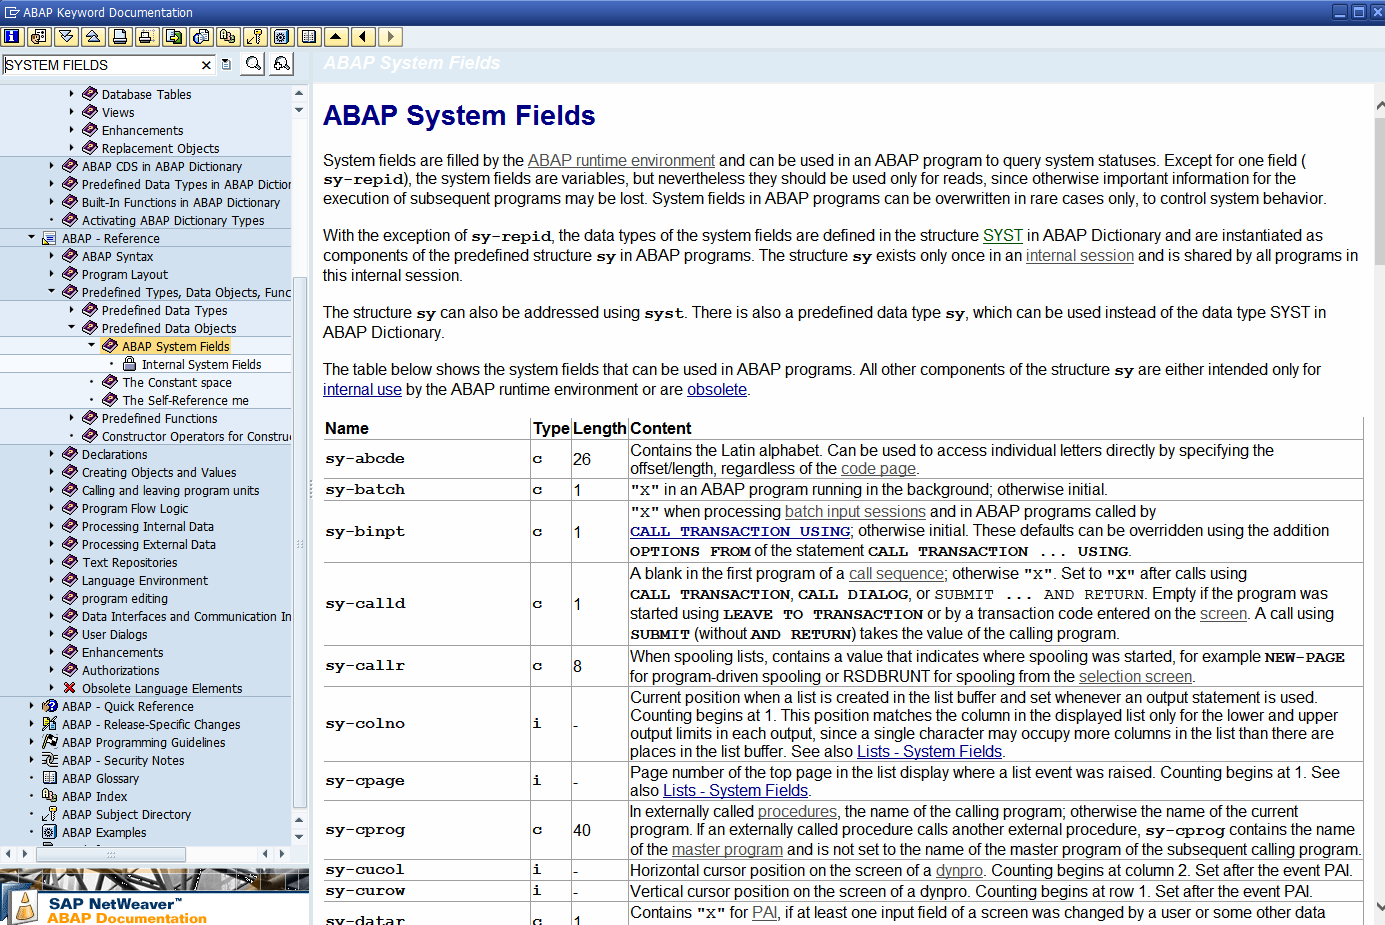Open batch input sessions link
Image resolution: width=1385 pixels, height=925 pixels.
coord(855,511)
